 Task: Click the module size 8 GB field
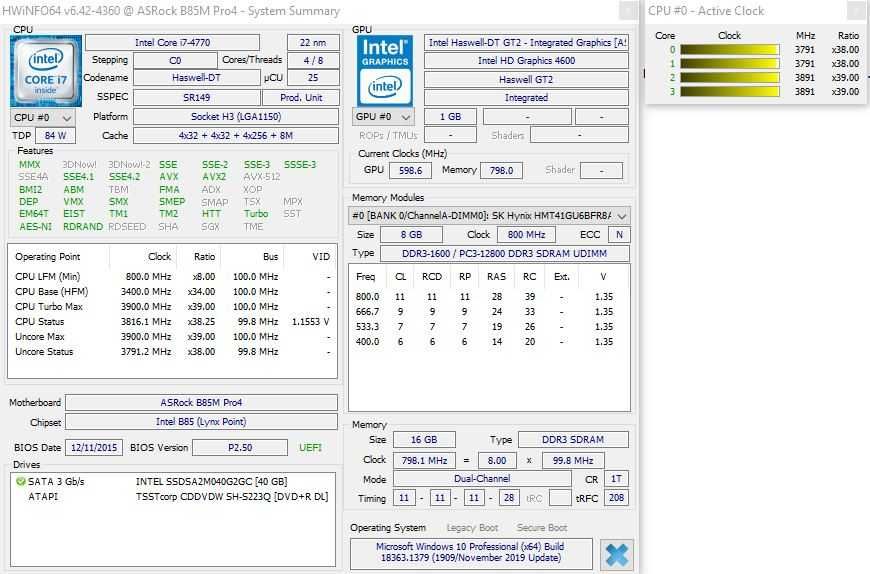411,235
